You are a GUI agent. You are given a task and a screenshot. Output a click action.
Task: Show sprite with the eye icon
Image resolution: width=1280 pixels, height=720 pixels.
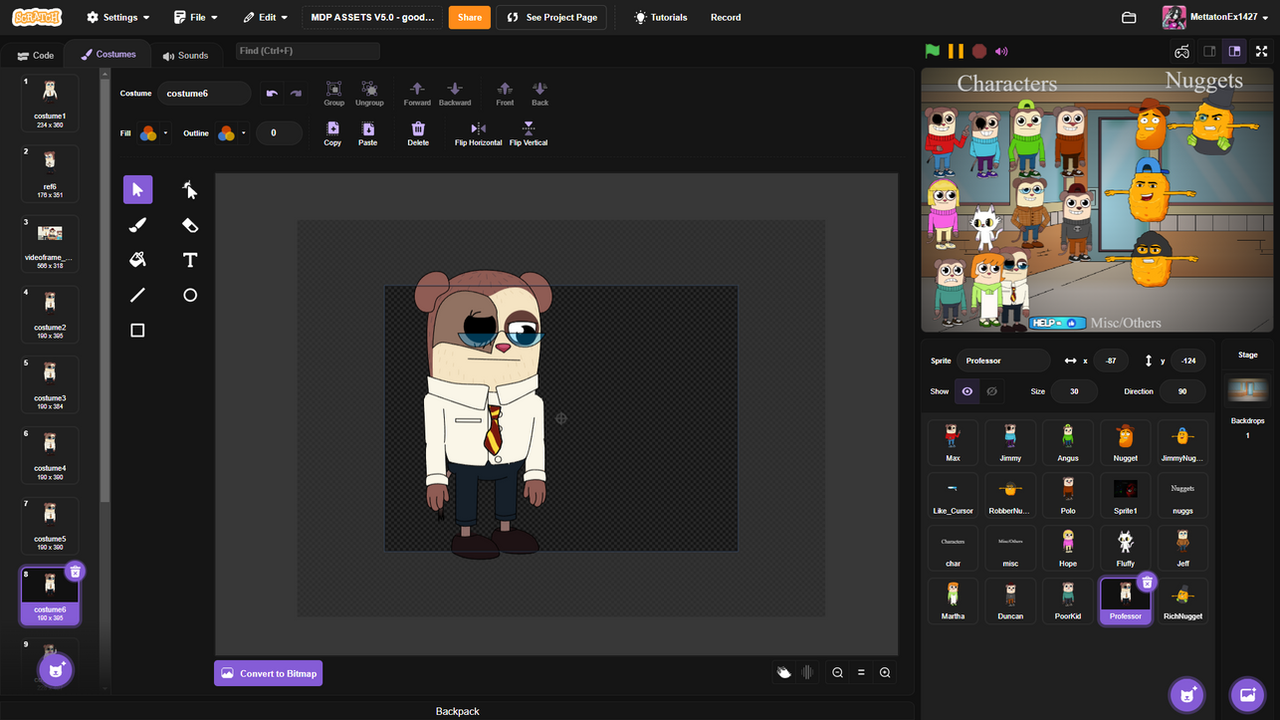pyautogui.click(x=967, y=391)
